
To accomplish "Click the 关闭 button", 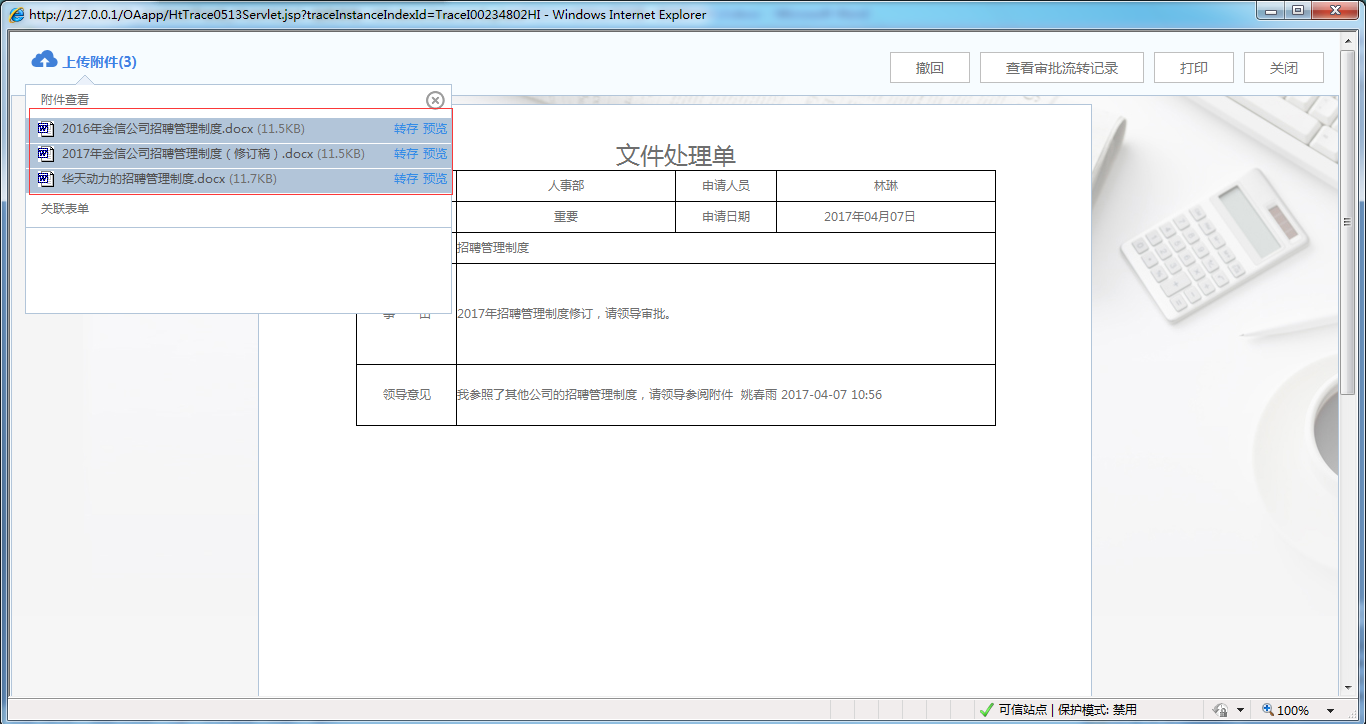I will click(x=1284, y=68).
